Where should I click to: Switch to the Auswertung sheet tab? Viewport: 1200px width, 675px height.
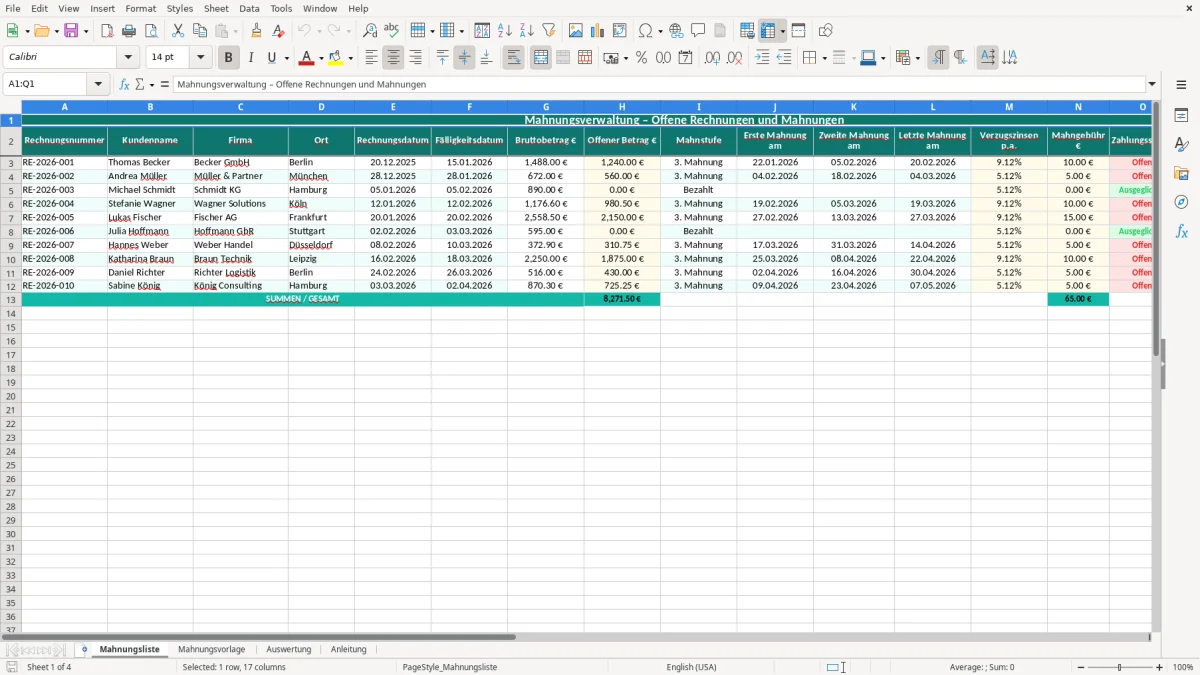(x=288, y=649)
